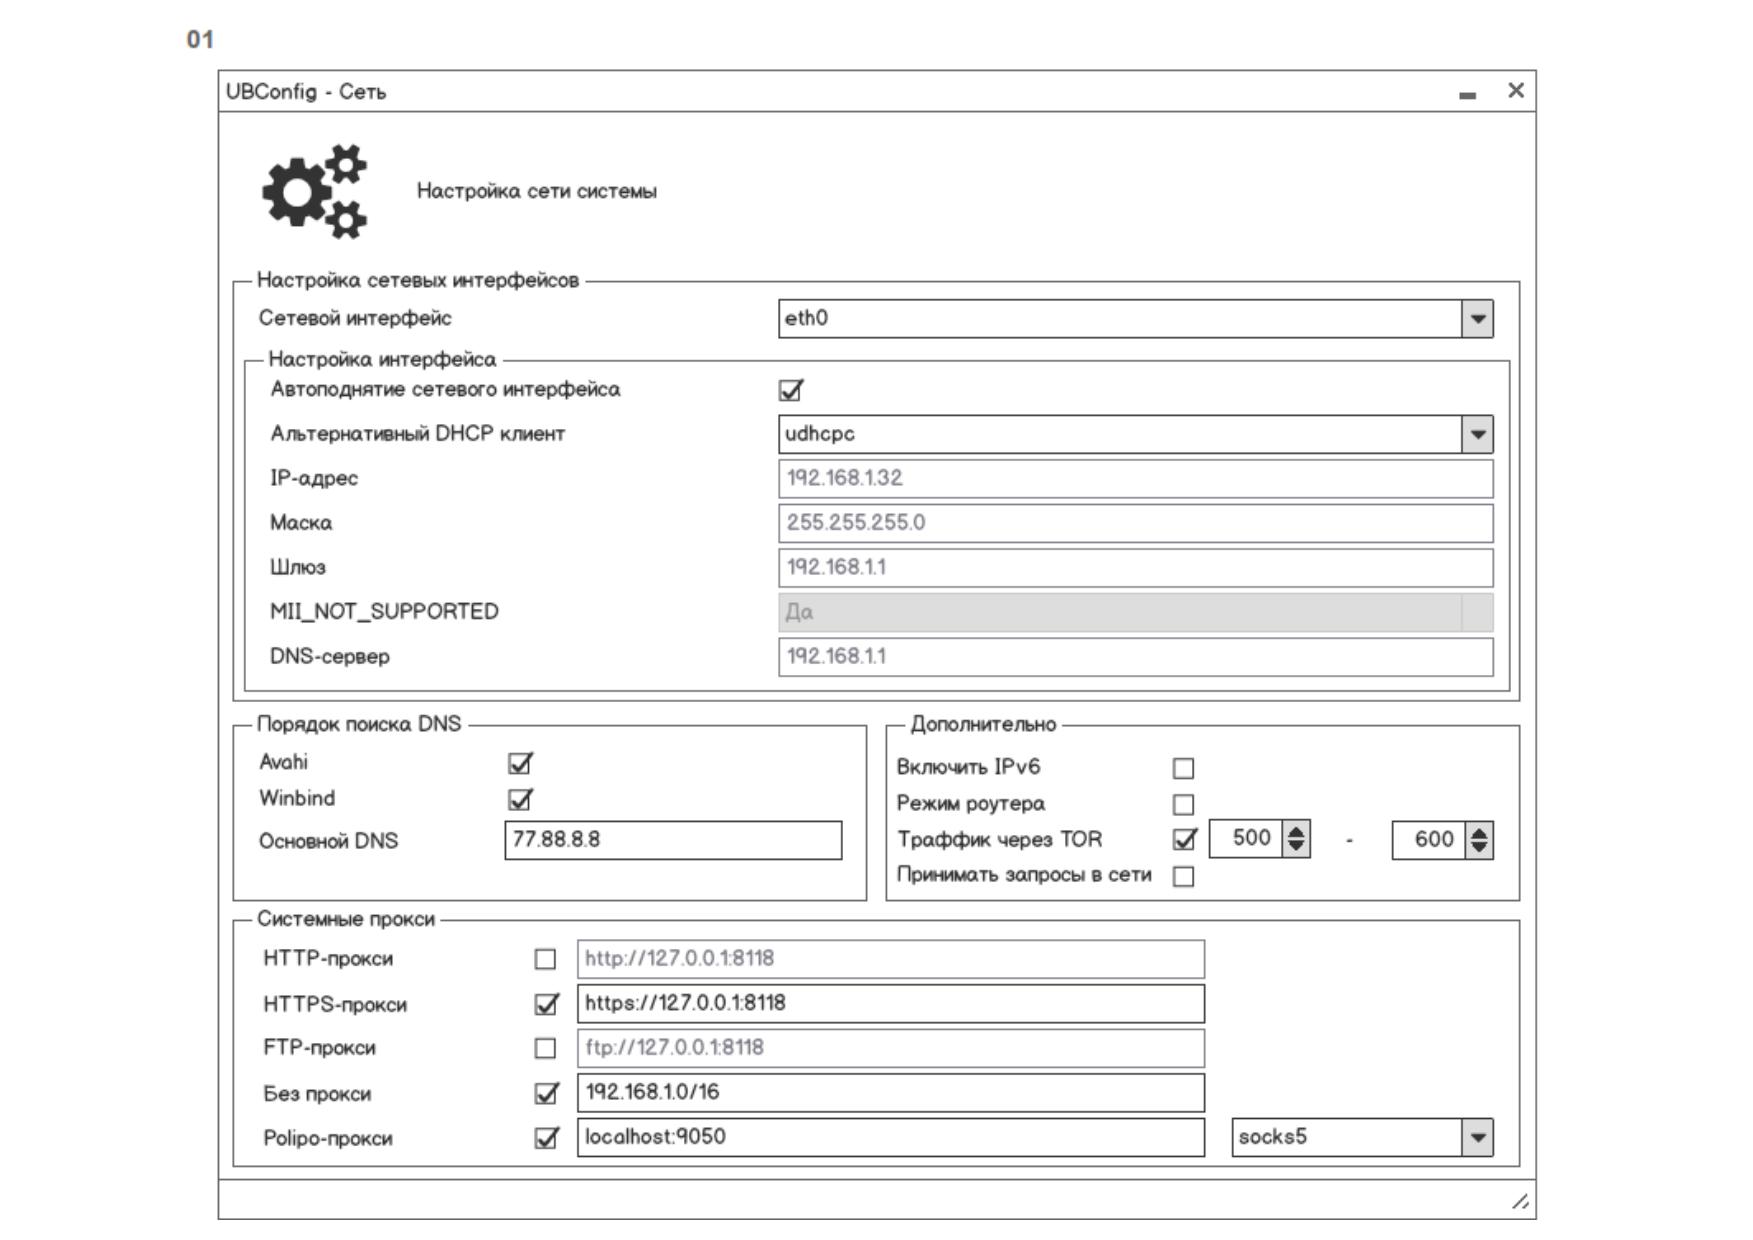
Task: Open the socks5 proxy type dropdown
Action: tap(1477, 1138)
